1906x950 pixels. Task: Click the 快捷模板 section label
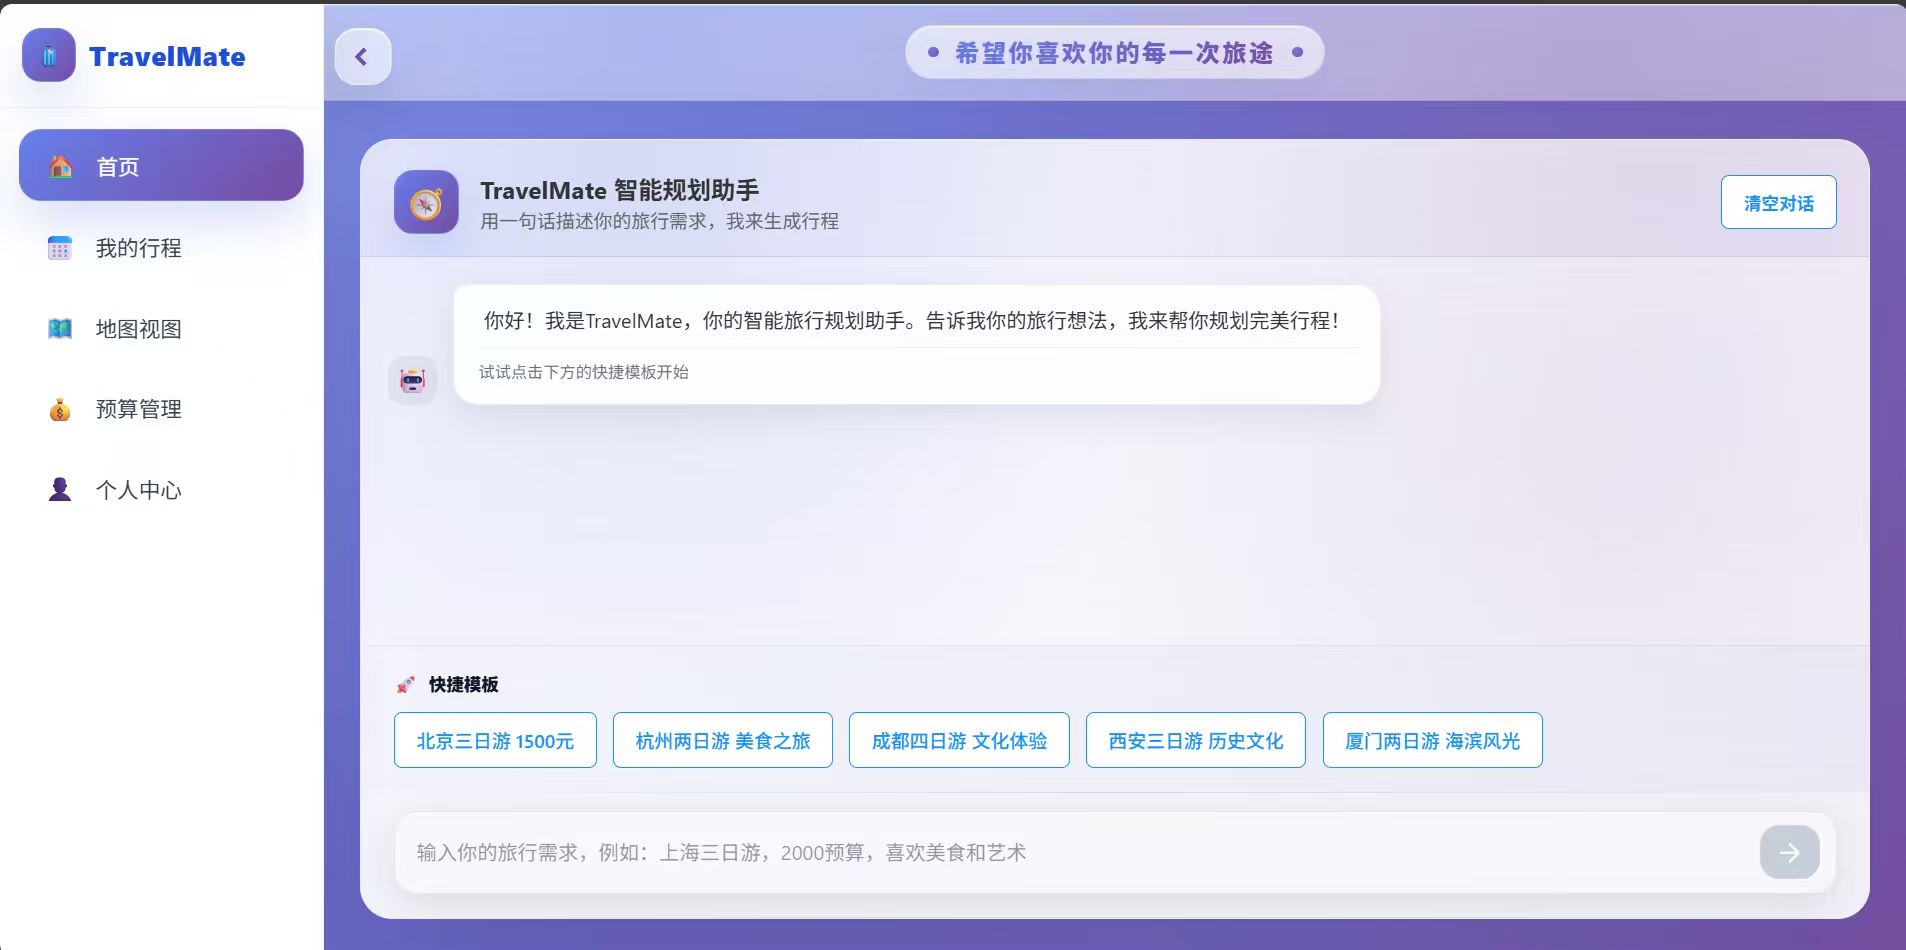tap(463, 685)
